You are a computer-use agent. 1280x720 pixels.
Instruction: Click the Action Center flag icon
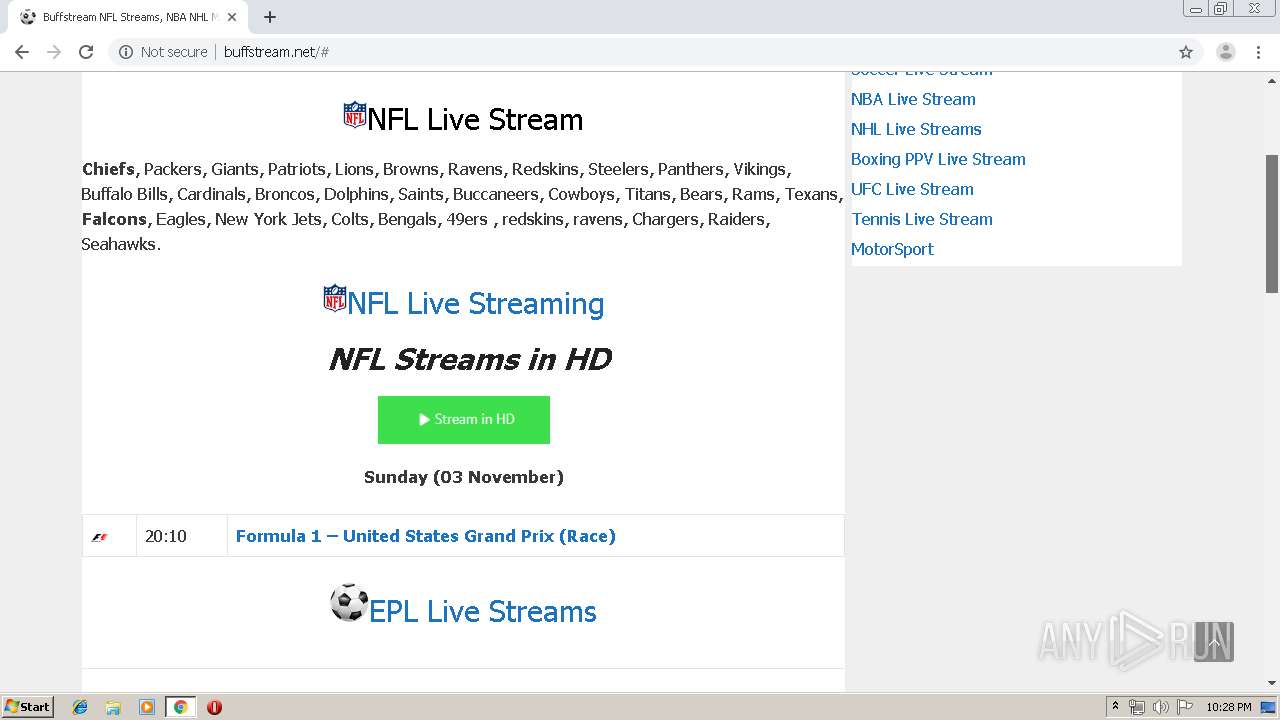[1185, 707]
